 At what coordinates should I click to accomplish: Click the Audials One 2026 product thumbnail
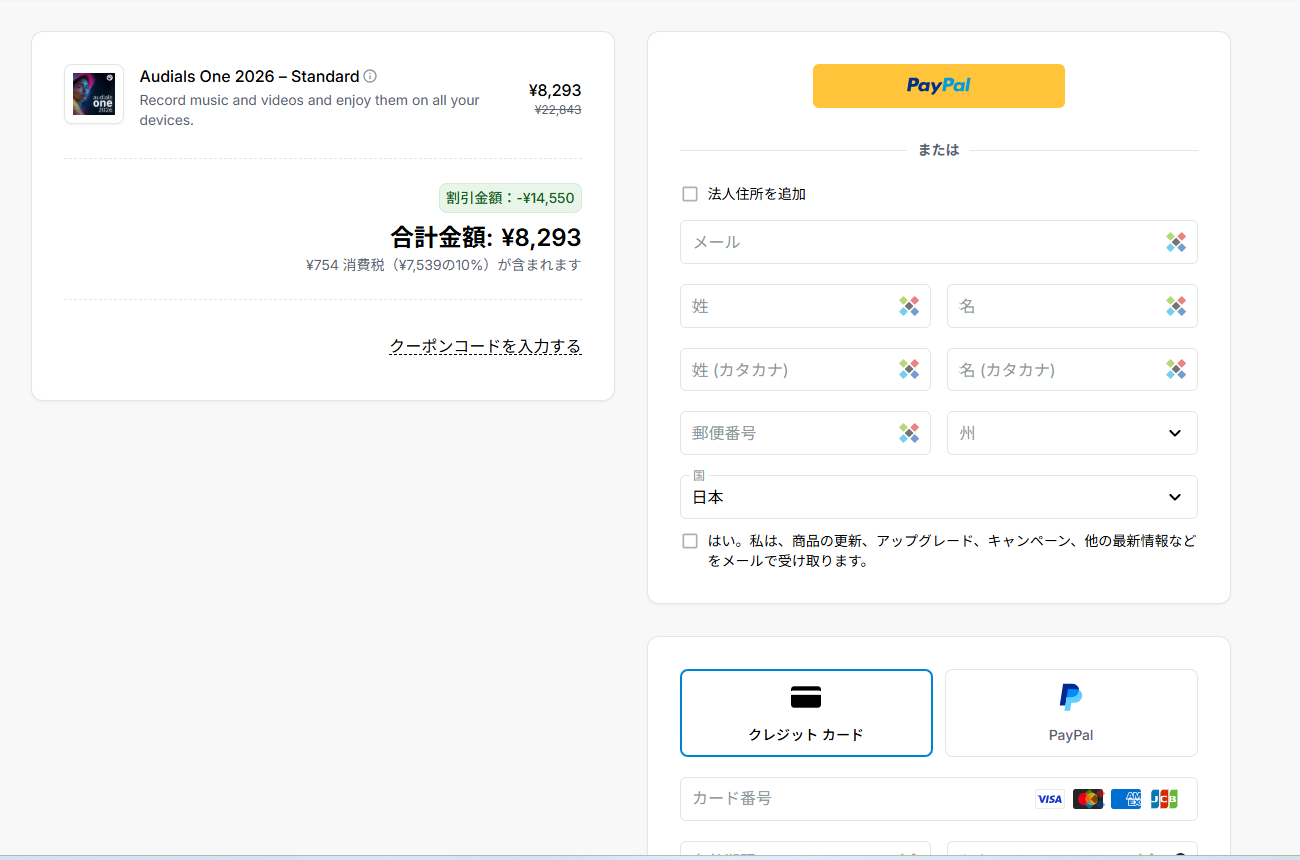94,94
